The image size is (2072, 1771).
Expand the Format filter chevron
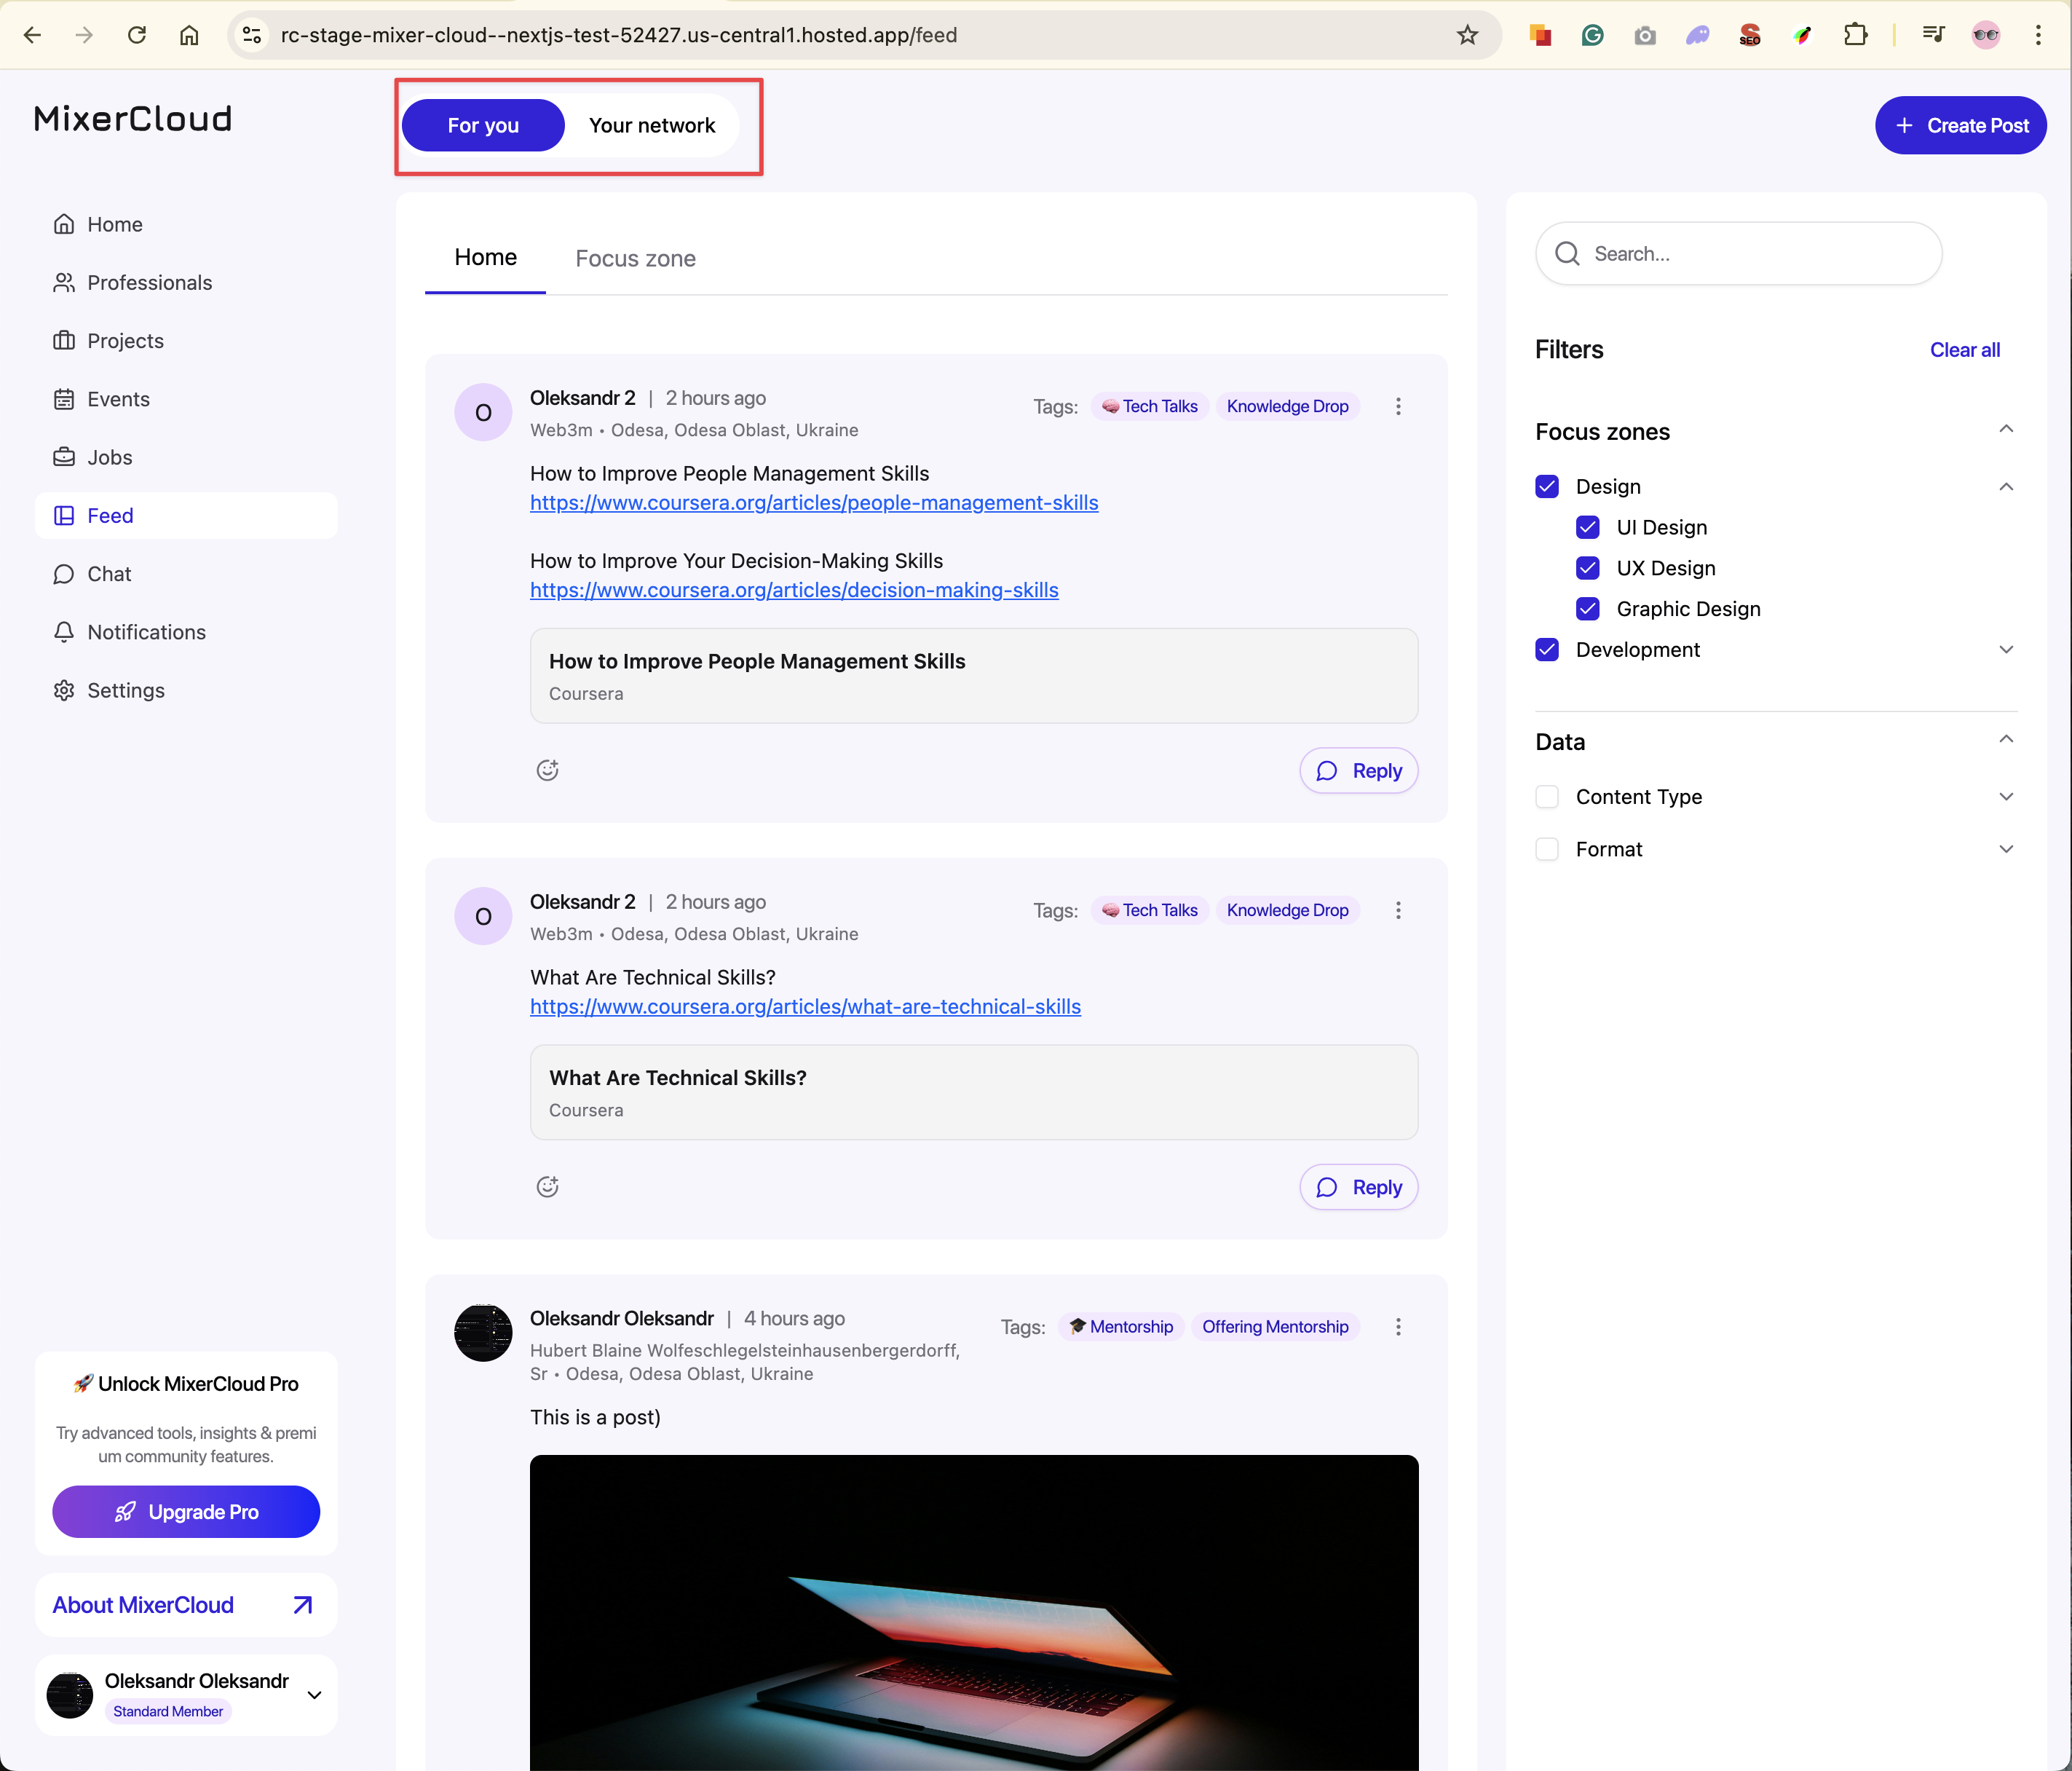tap(2005, 849)
